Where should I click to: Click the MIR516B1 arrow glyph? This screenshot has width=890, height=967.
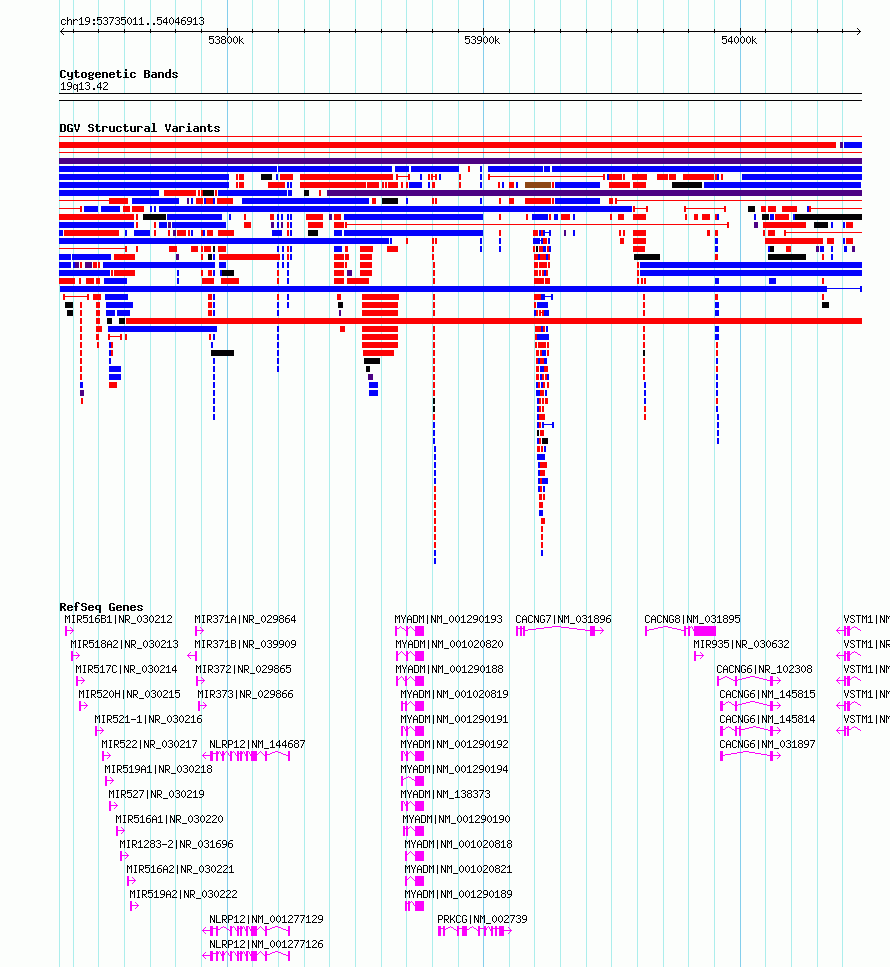(69, 631)
